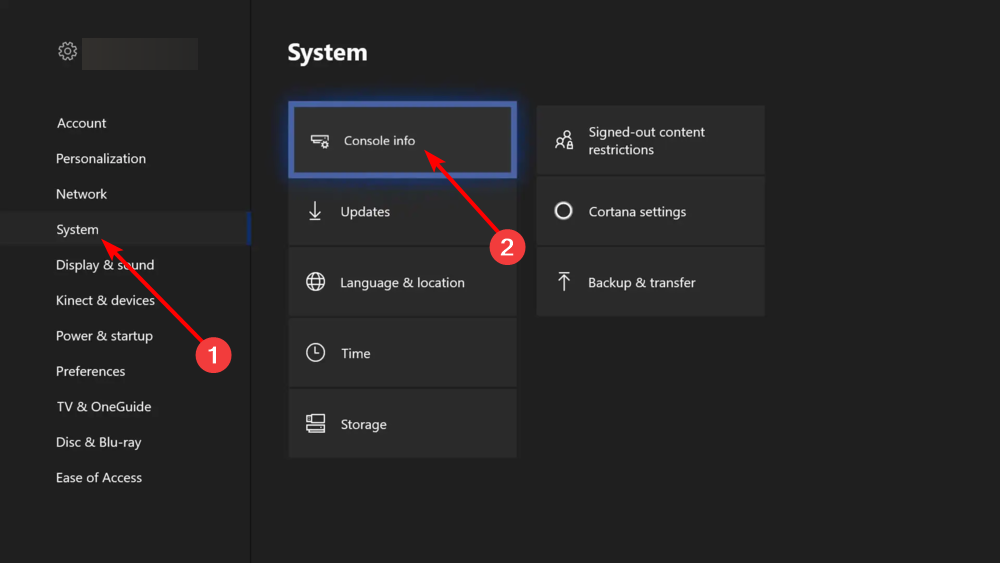Click the Console info icon
Image resolution: width=1000 pixels, height=563 pixels.
pos(320,141)
